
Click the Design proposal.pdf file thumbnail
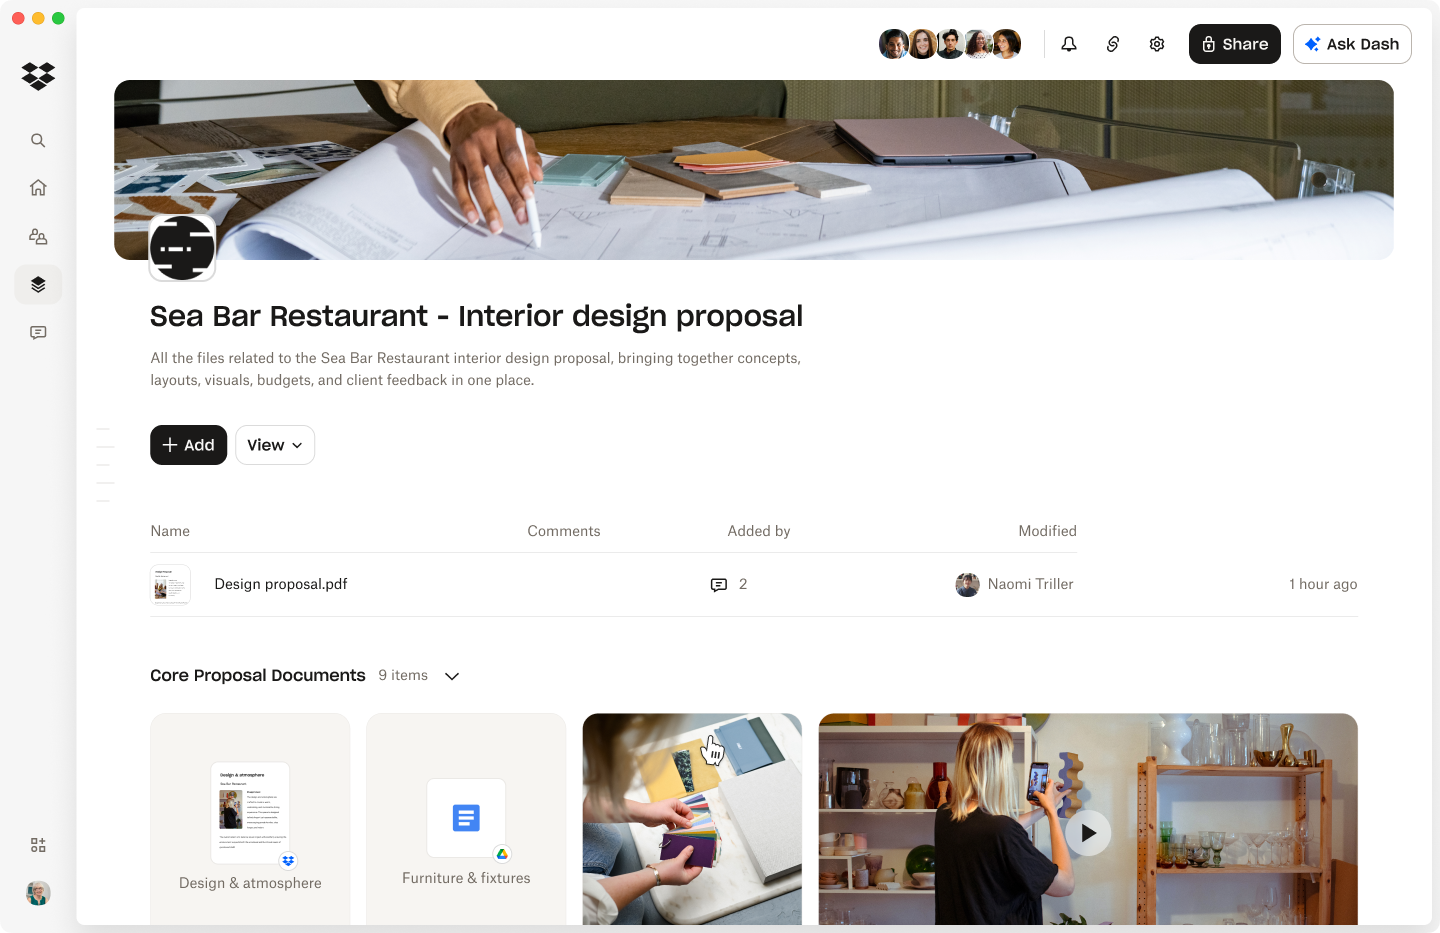(170, 585)
